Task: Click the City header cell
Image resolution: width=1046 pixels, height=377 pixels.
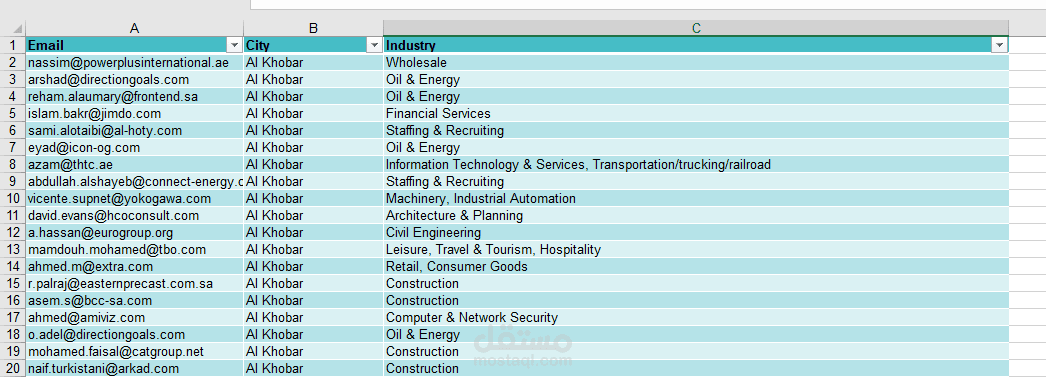Action: [x=314, y=45]
